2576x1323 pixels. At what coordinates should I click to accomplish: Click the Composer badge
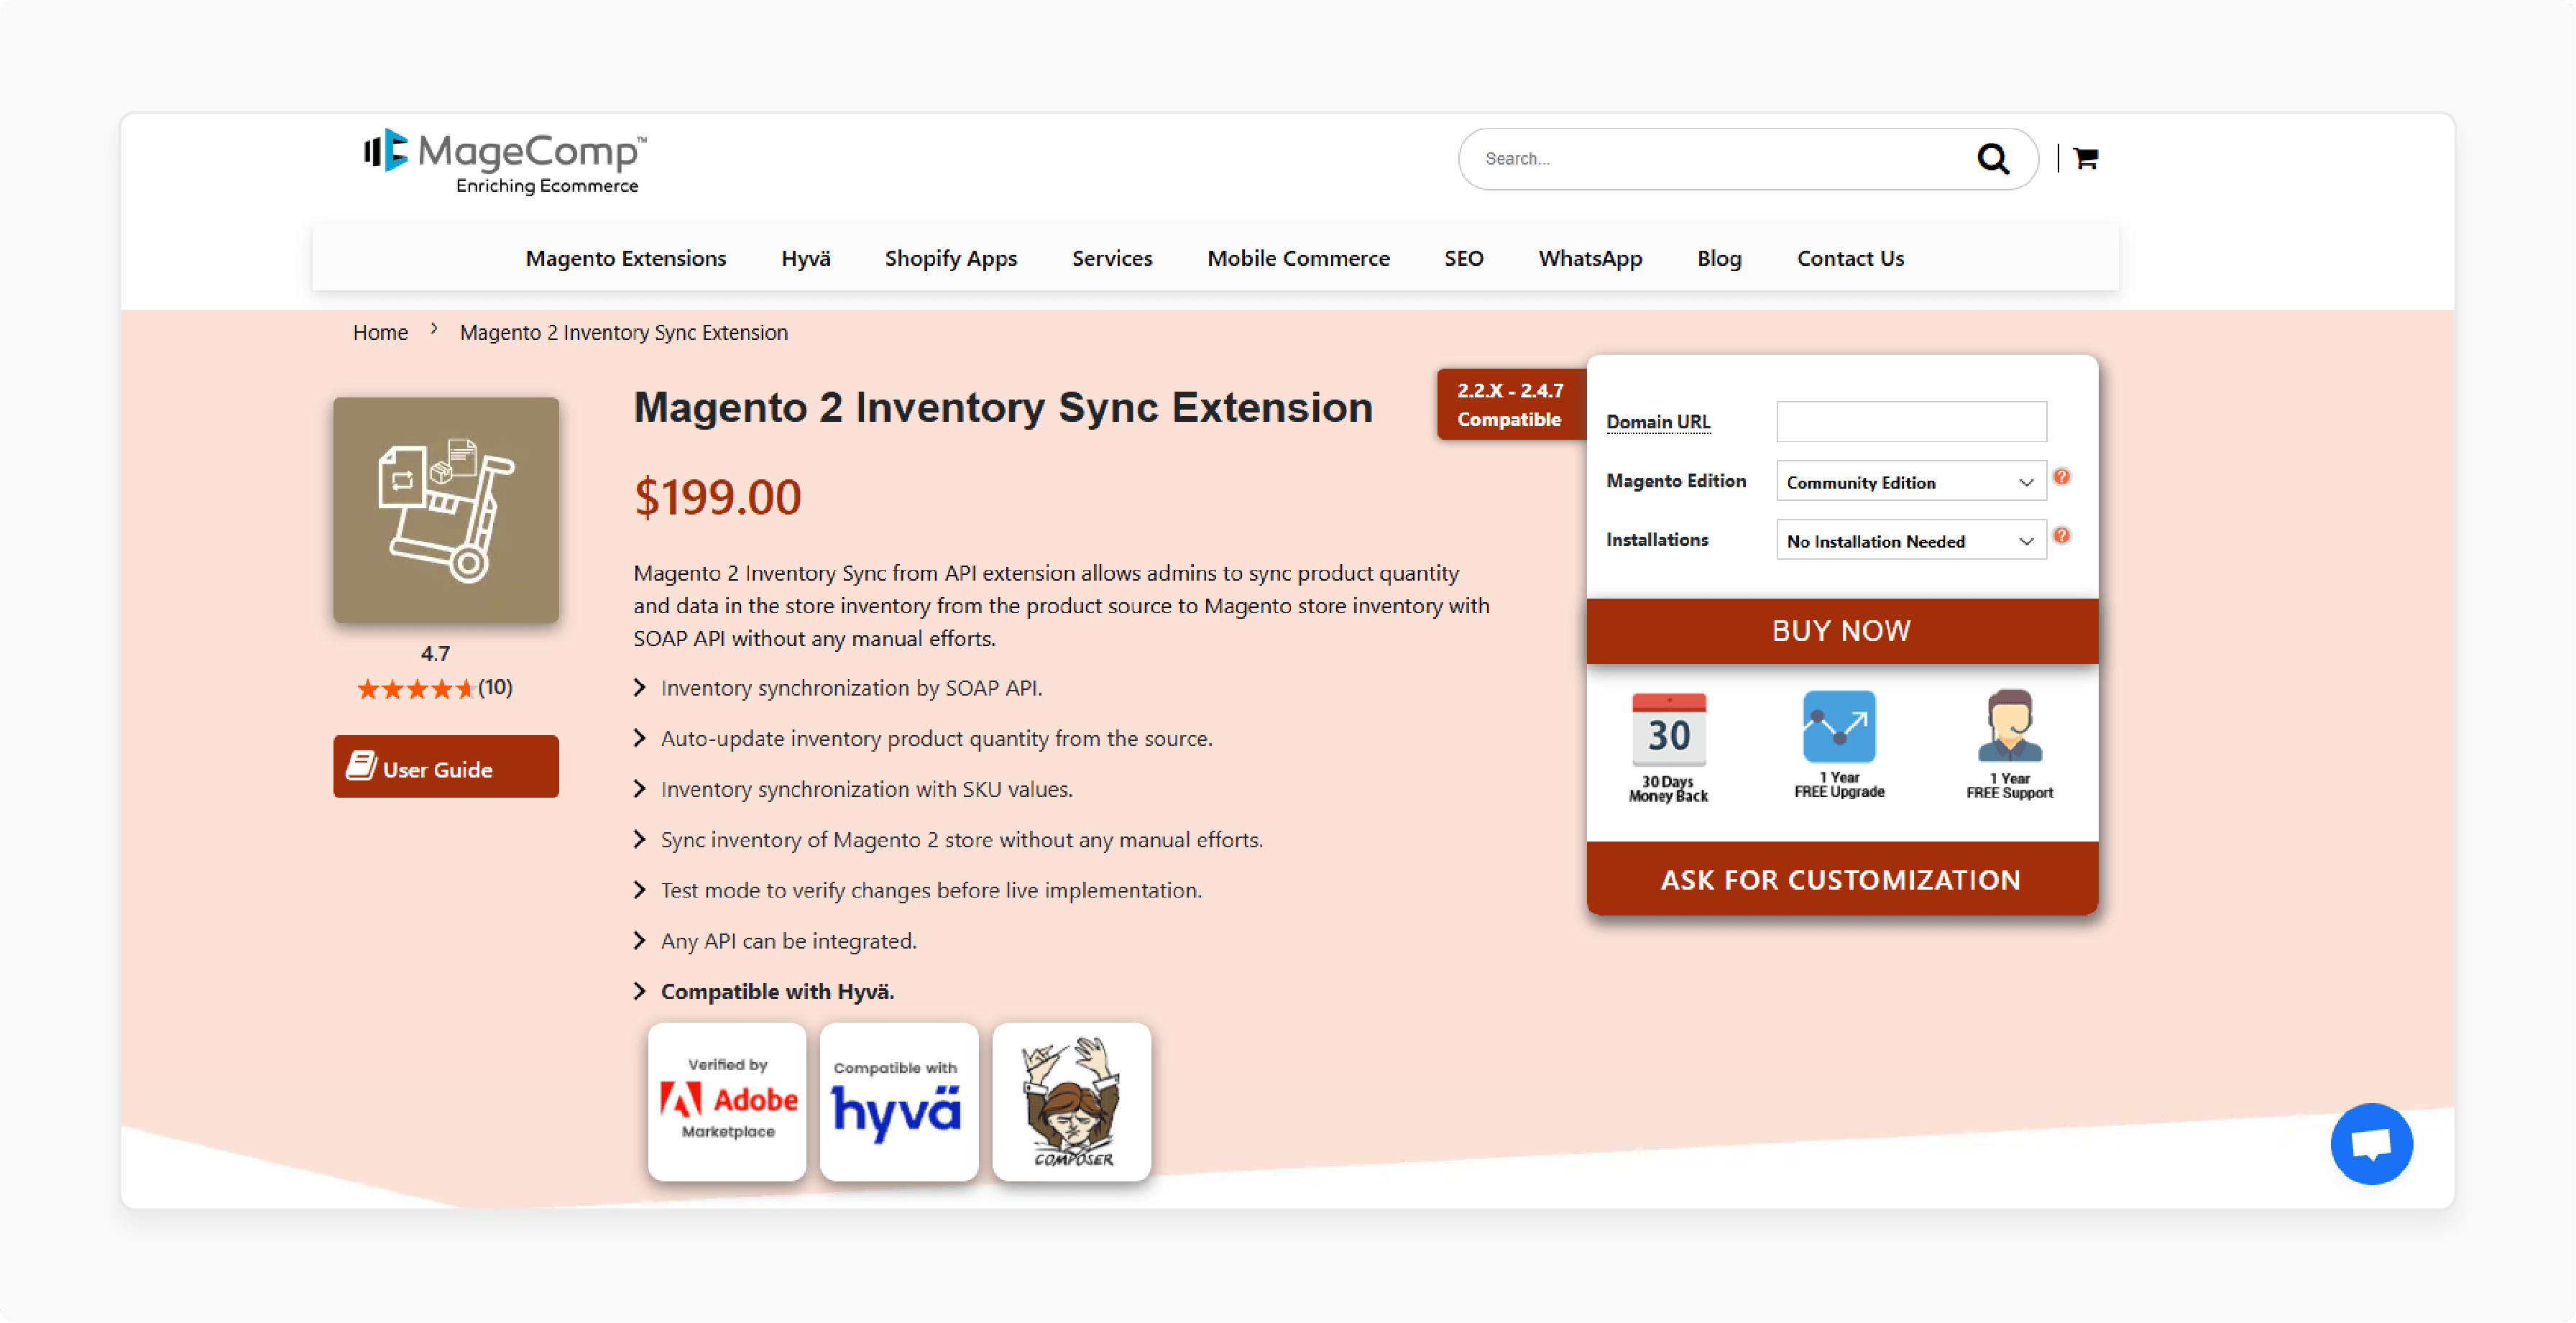pyautogui.click(x=1071, y=1101)
